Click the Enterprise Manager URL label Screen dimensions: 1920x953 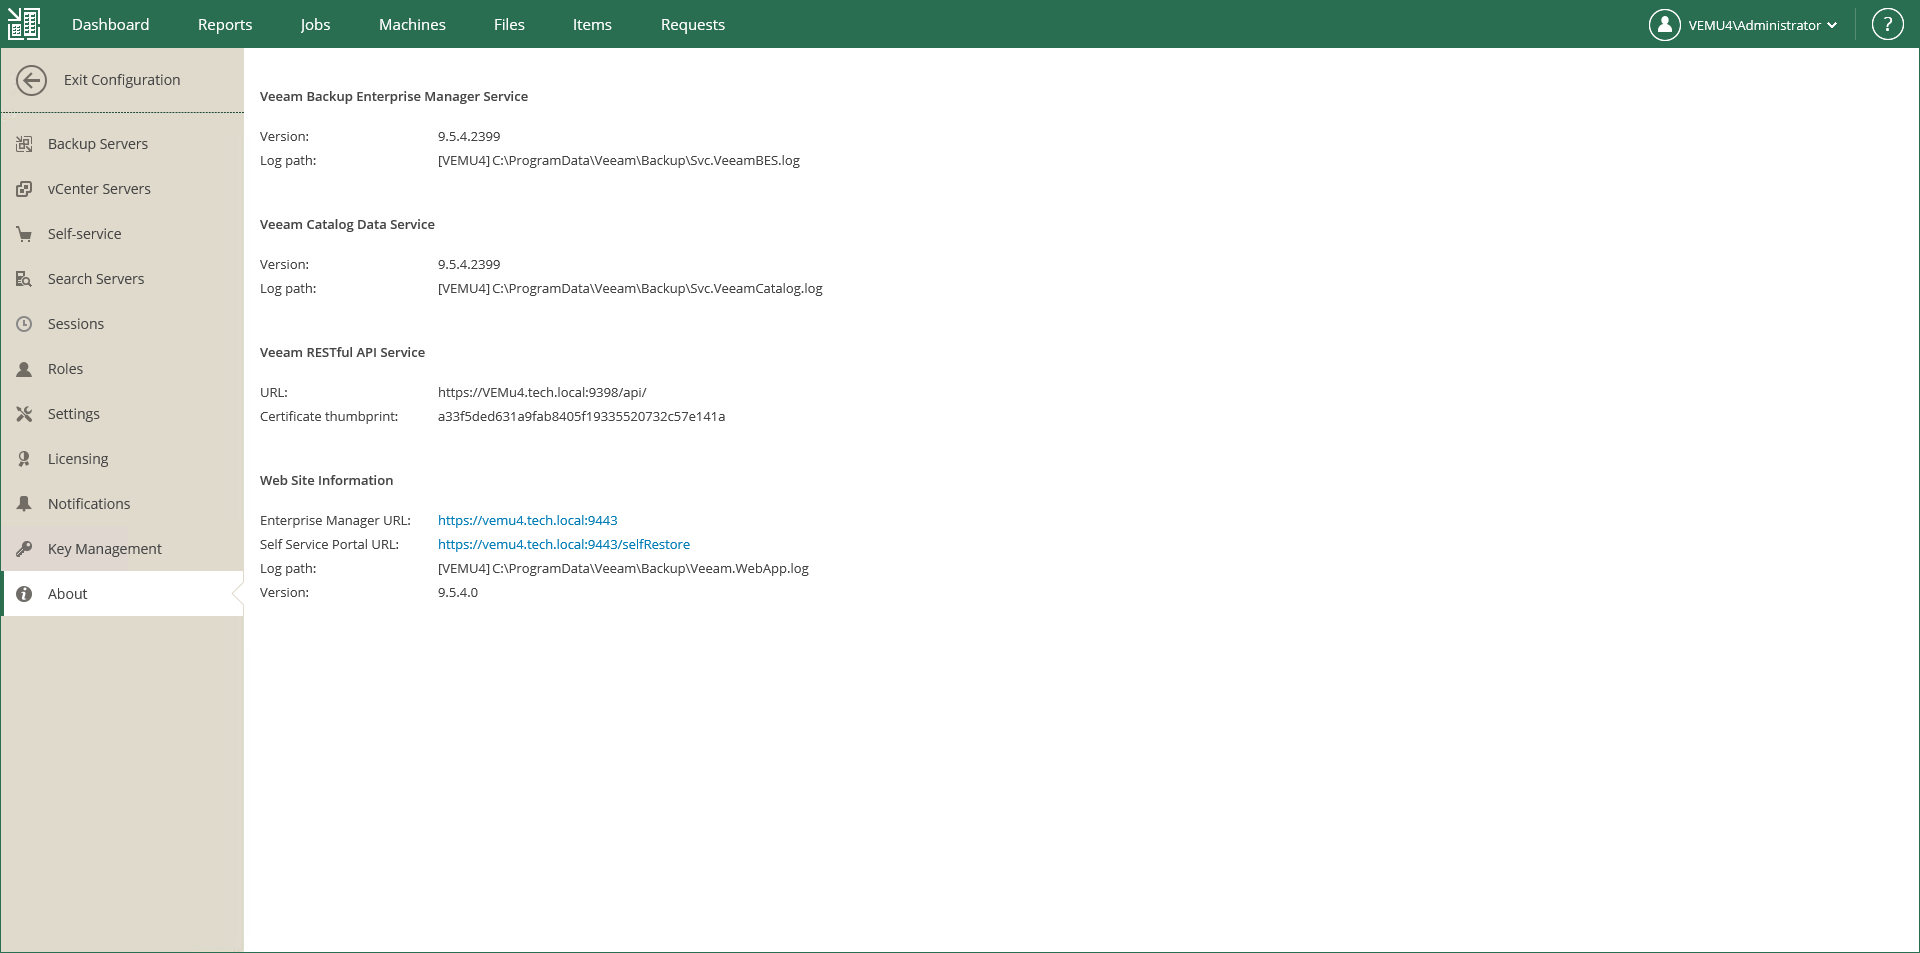(x=335, y=520)
